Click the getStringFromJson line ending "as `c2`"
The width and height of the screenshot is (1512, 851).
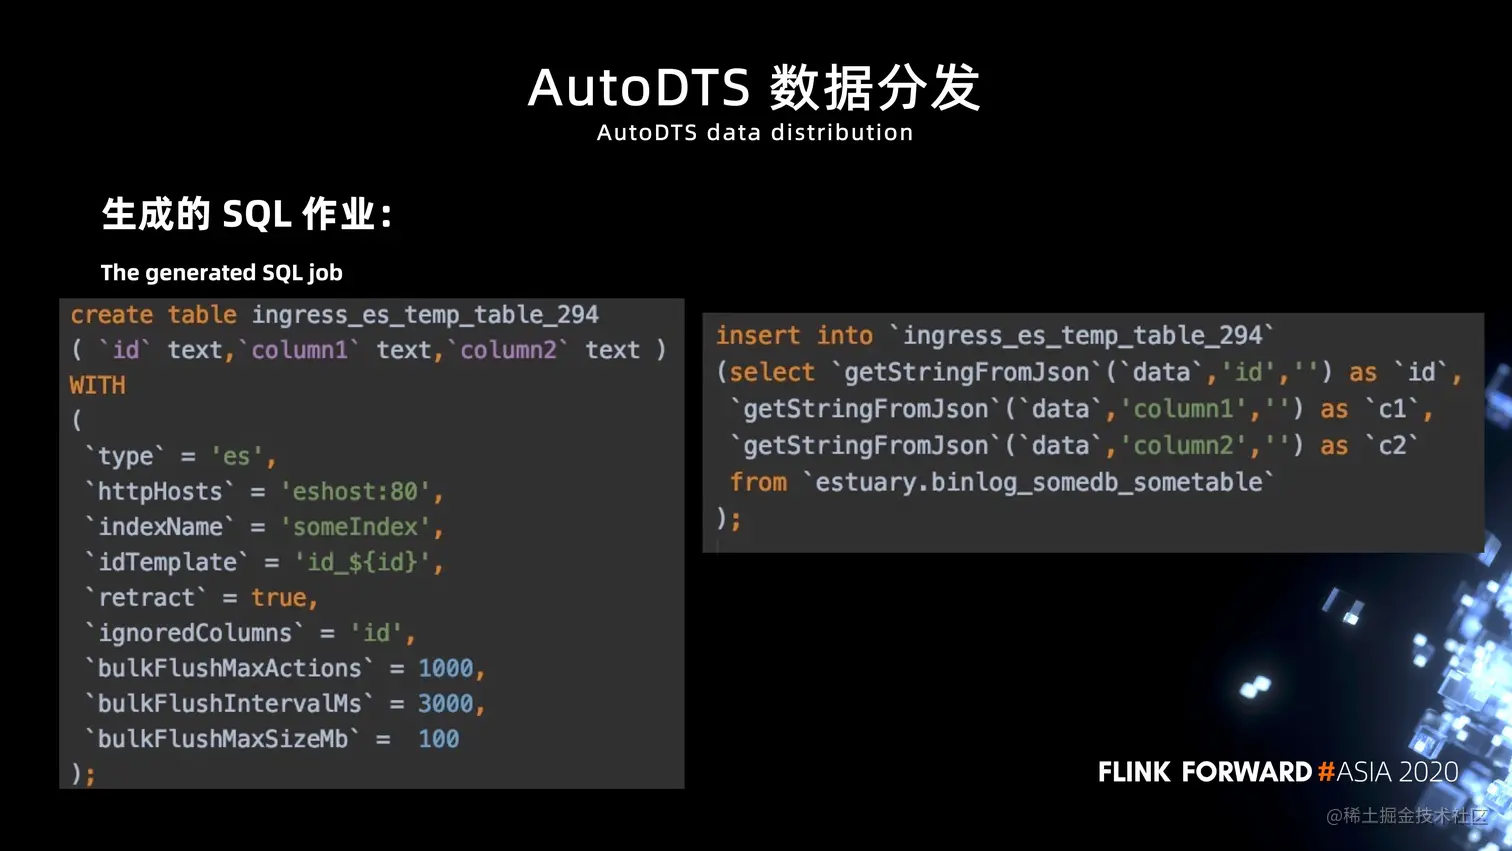point(1075,446)
